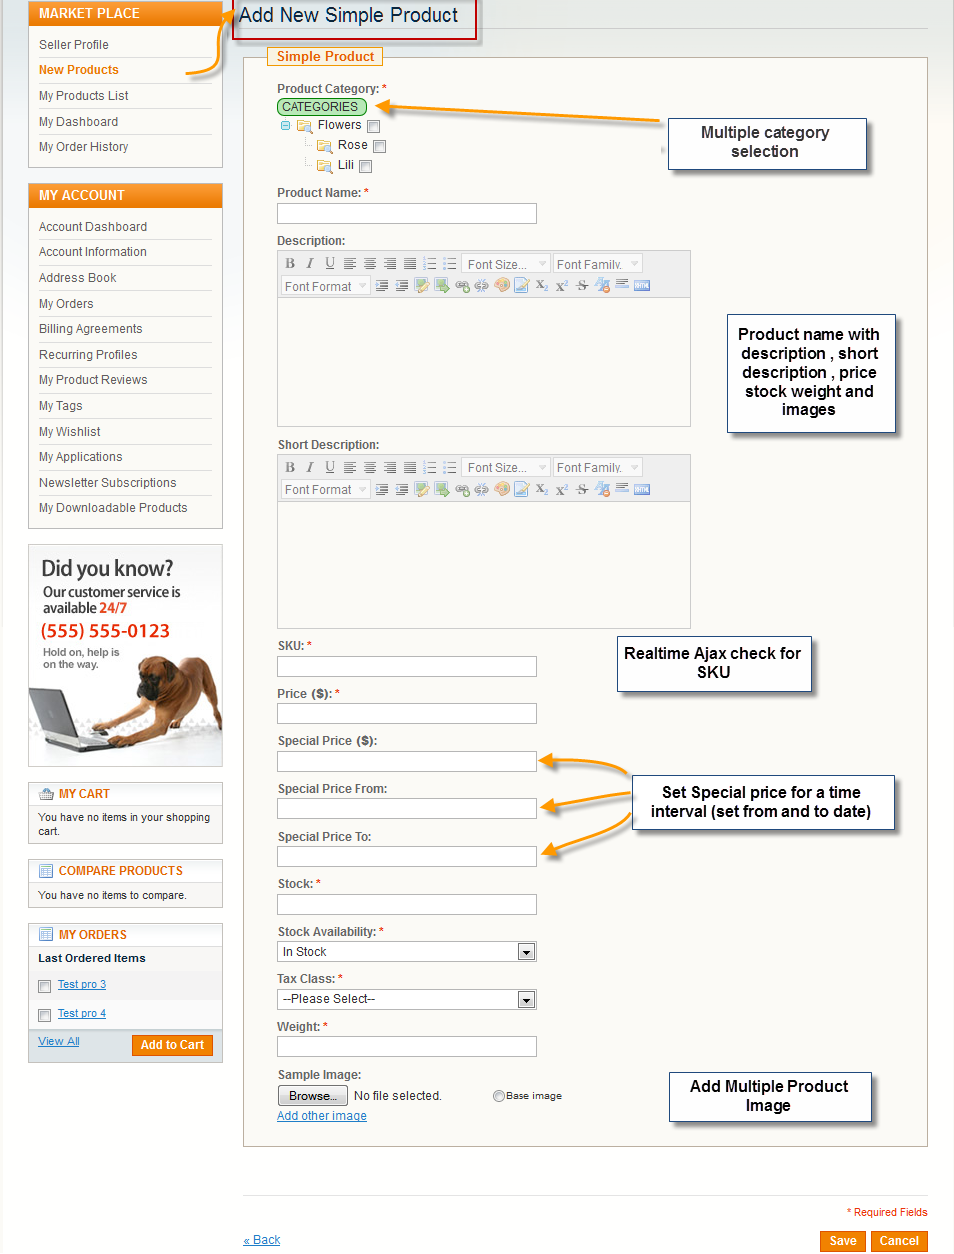Open My Wishlist in My Account
This screenshot has height=1254, width=954.
(70, 432)
